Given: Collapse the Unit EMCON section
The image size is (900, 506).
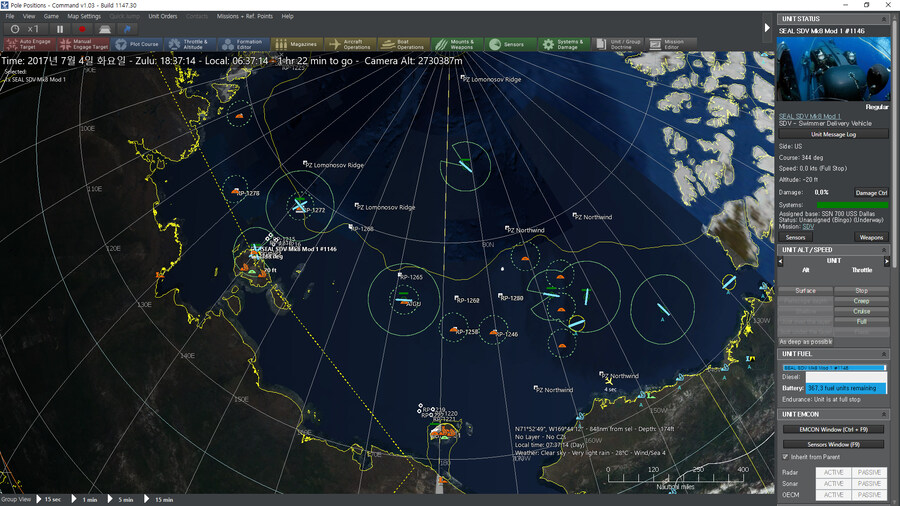Looking at the screenshot, I should tap(885, 413).
